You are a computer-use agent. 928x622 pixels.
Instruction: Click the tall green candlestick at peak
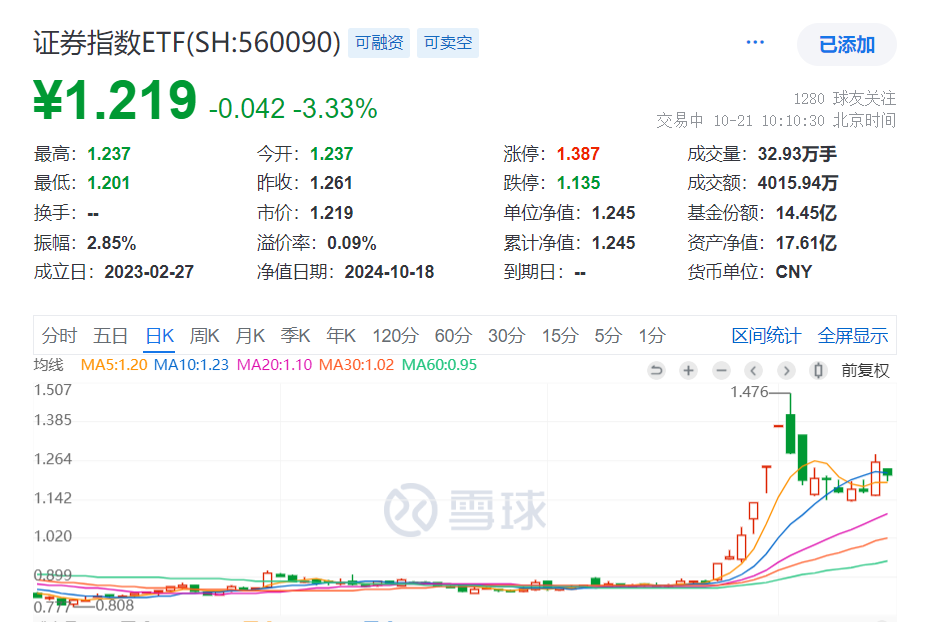790,433
